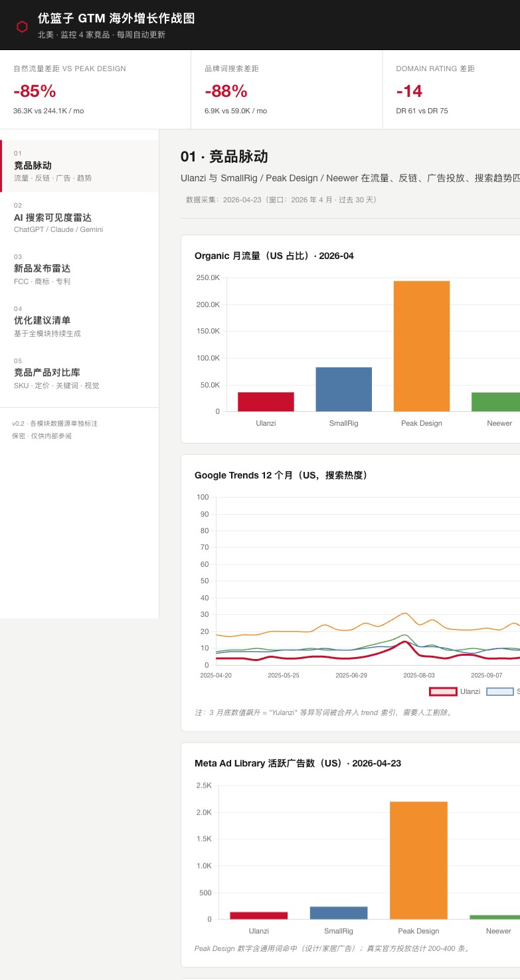This screenshot has width=520, height=980.
Task: Click the '基于全模块持续生成' sidebar subtitle
Action: [x=48, y=334]
